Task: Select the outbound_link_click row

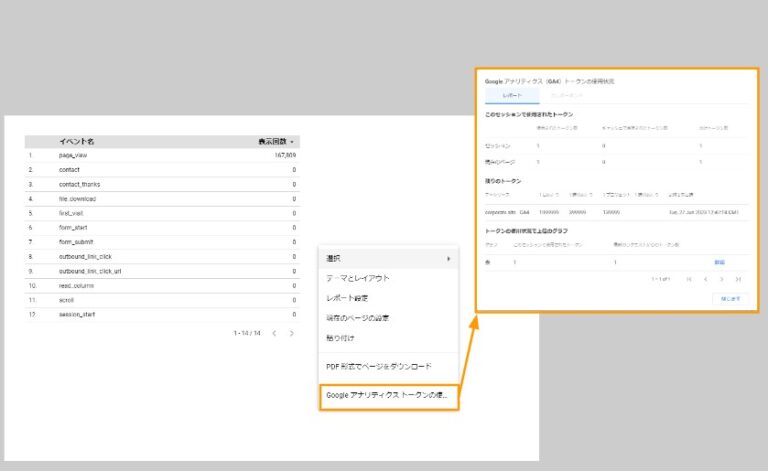Action: 162,257
